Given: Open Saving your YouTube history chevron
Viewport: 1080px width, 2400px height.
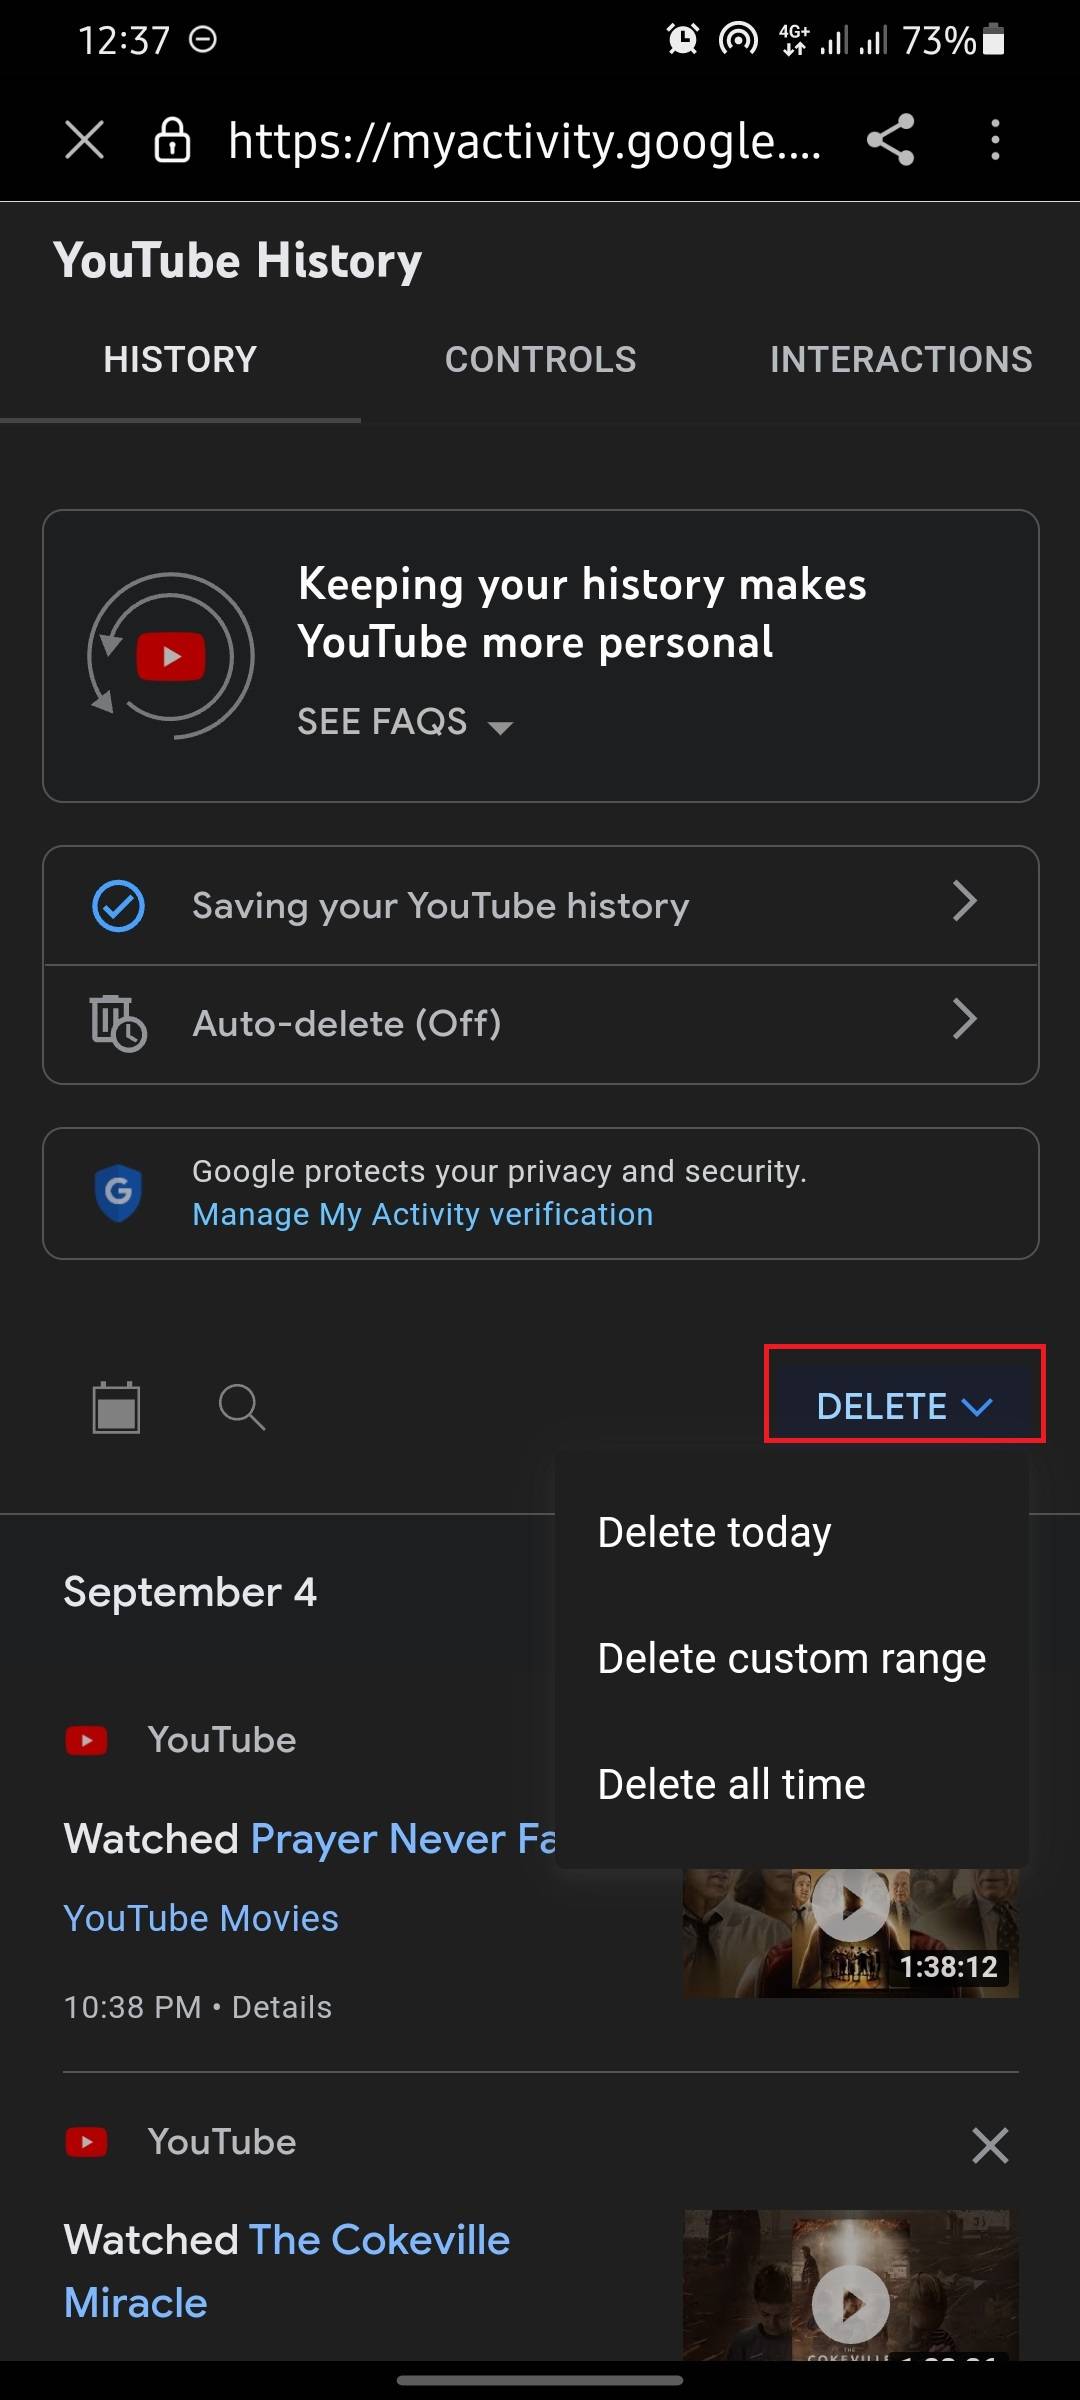Looking at the screenshot, I should 964,902.
